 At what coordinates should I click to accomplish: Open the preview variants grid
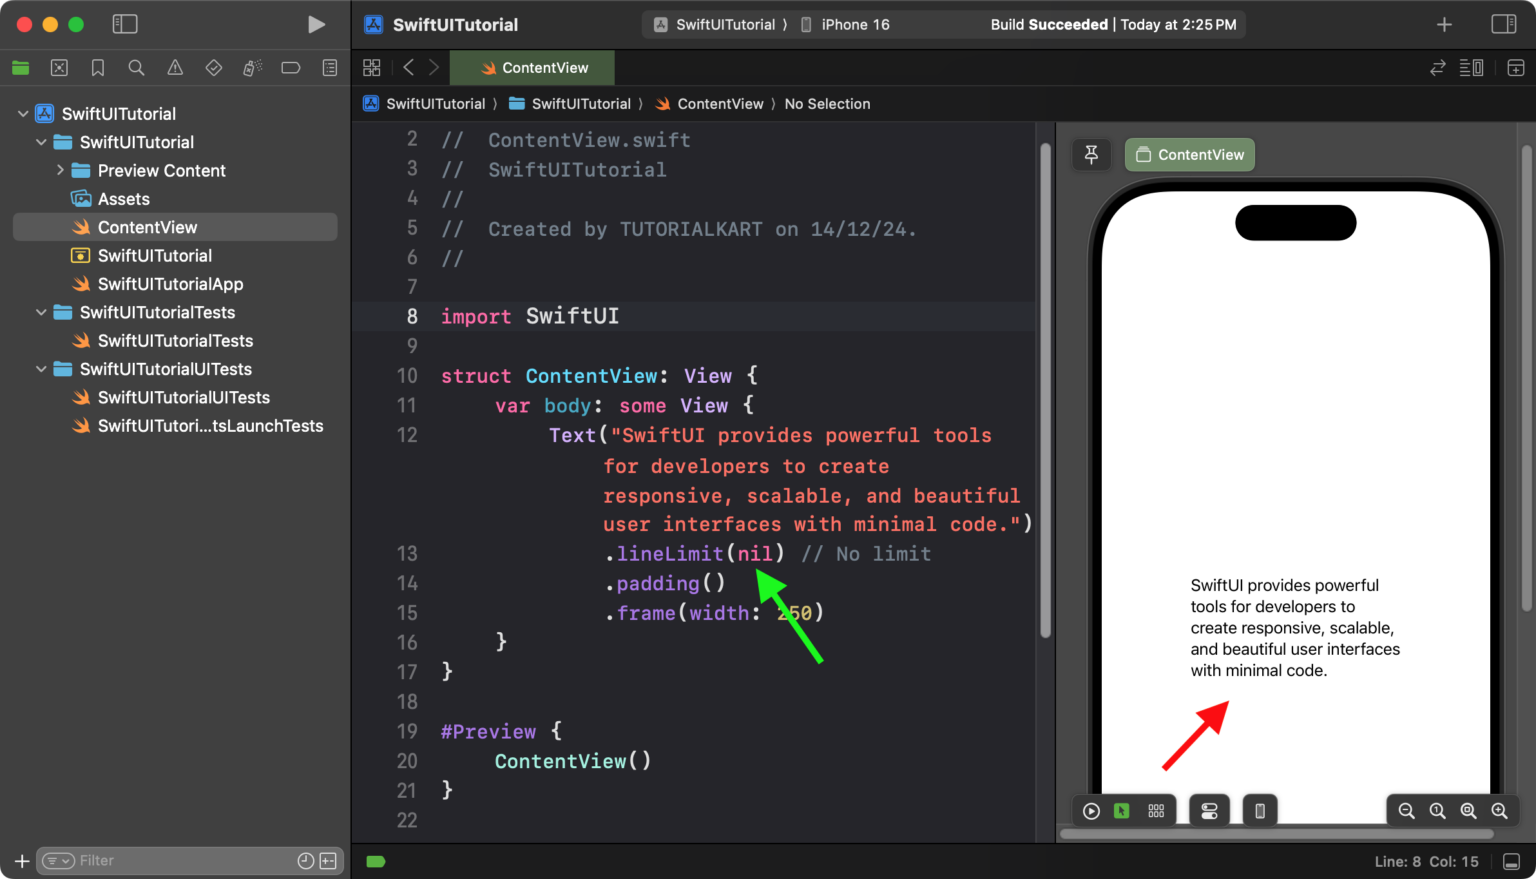[x=1156, y=811]
